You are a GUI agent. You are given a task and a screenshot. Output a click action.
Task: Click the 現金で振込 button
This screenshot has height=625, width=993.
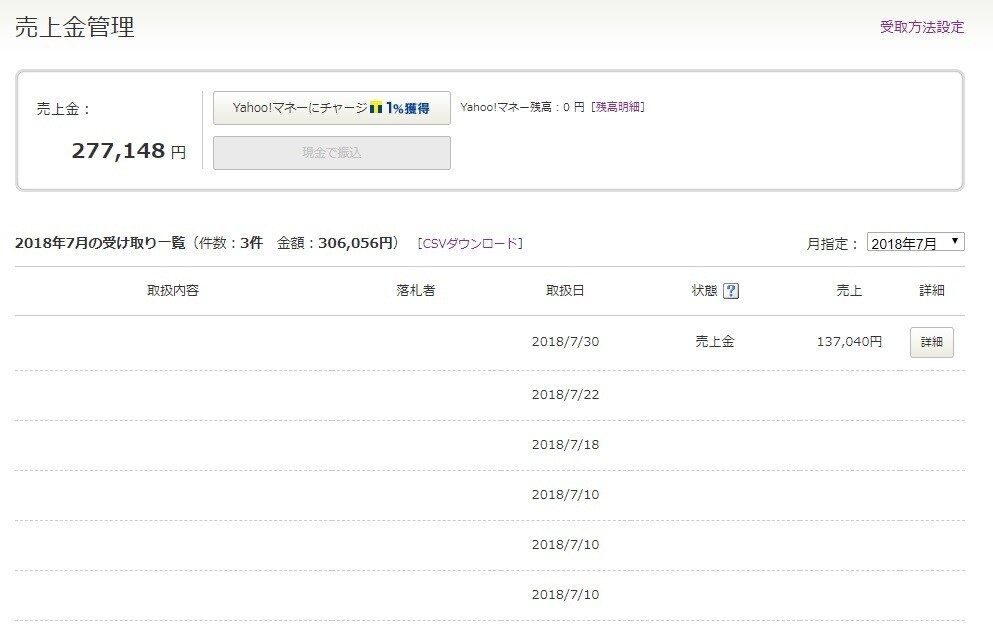(332, 153)
